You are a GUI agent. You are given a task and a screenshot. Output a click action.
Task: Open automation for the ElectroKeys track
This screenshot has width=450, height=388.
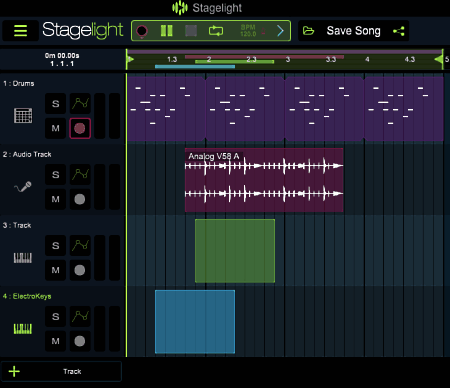tap(80, 317)
